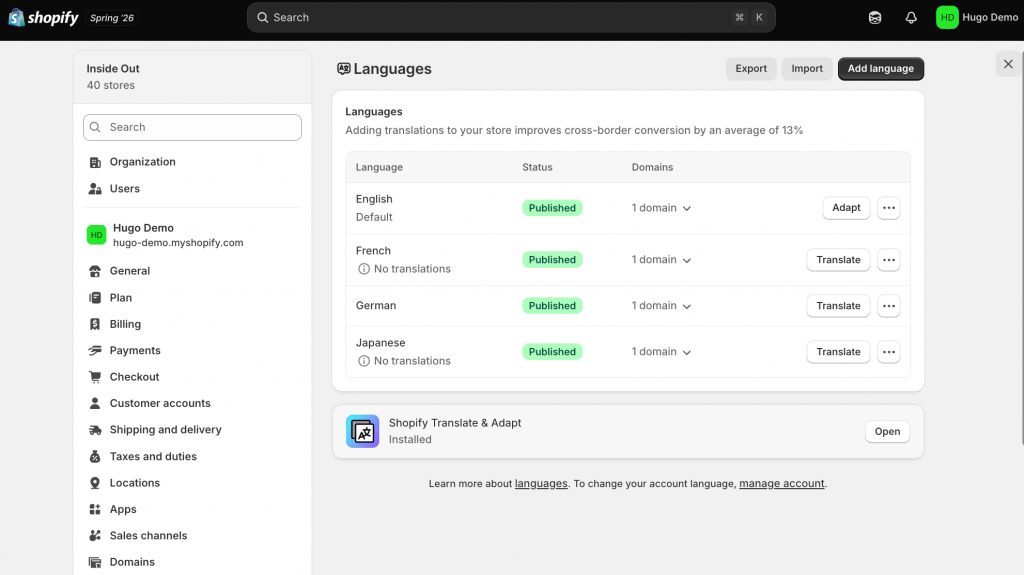
Task: Click Translate for French
Action: 838,260
